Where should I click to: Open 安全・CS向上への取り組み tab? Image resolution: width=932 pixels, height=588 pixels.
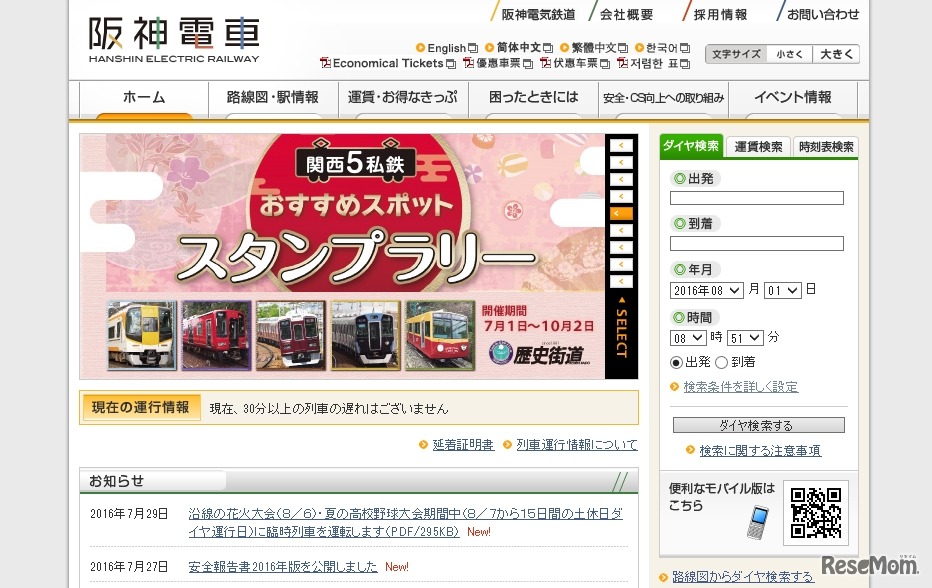tap(663, 99)
